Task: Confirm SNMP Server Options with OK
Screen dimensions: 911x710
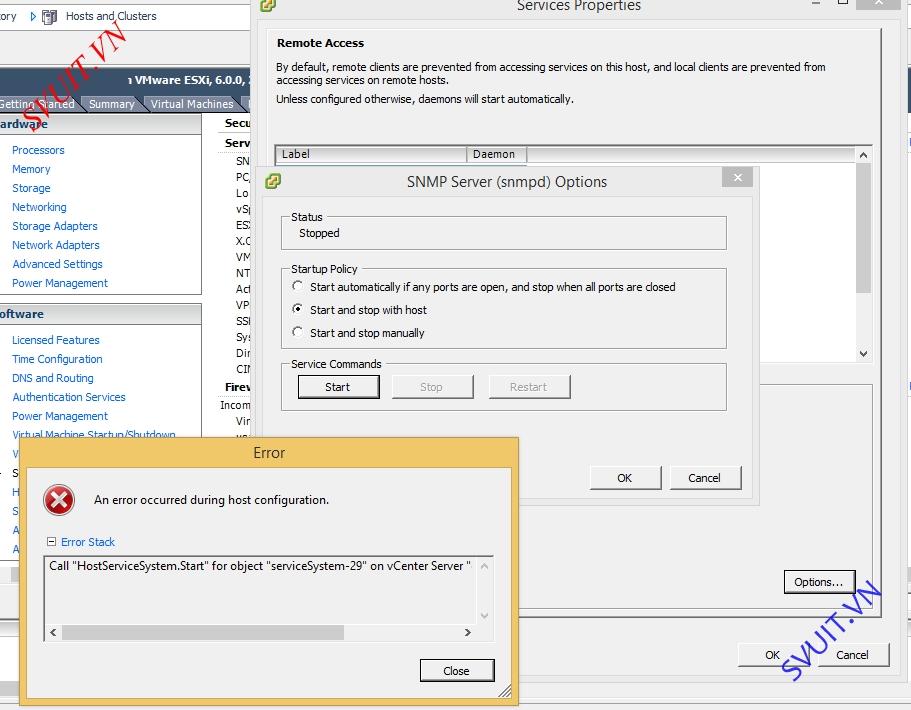Action: point(625,478)
